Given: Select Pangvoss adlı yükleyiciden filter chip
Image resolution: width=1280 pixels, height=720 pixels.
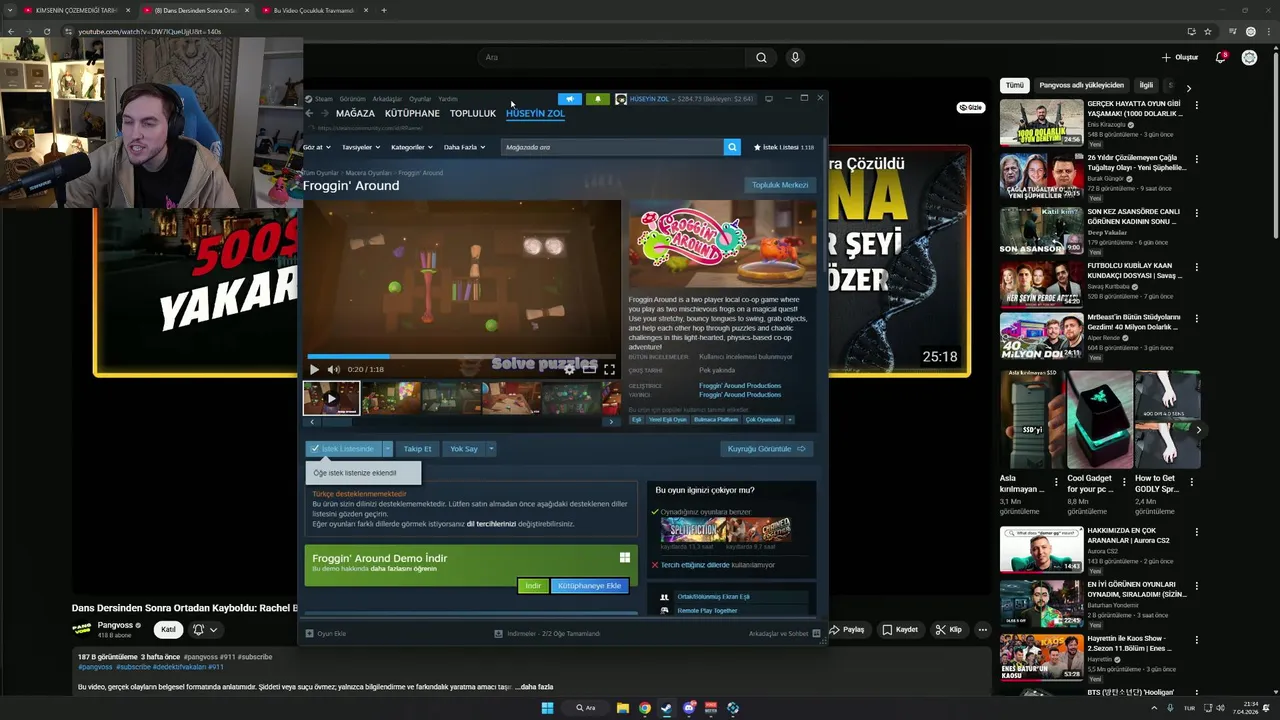Looking at the screenshot, I should (1081, 86).
